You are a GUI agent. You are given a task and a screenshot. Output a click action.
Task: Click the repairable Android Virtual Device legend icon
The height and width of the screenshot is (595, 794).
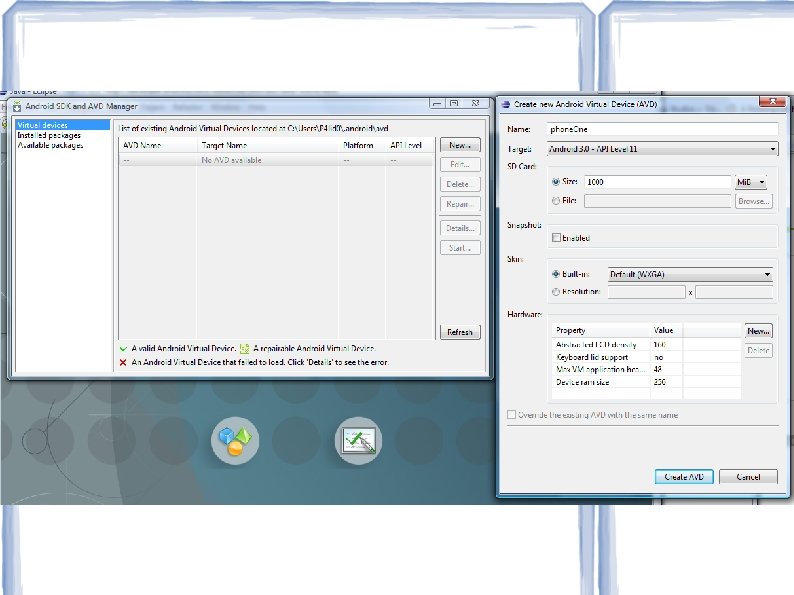(x=245, y=348)
